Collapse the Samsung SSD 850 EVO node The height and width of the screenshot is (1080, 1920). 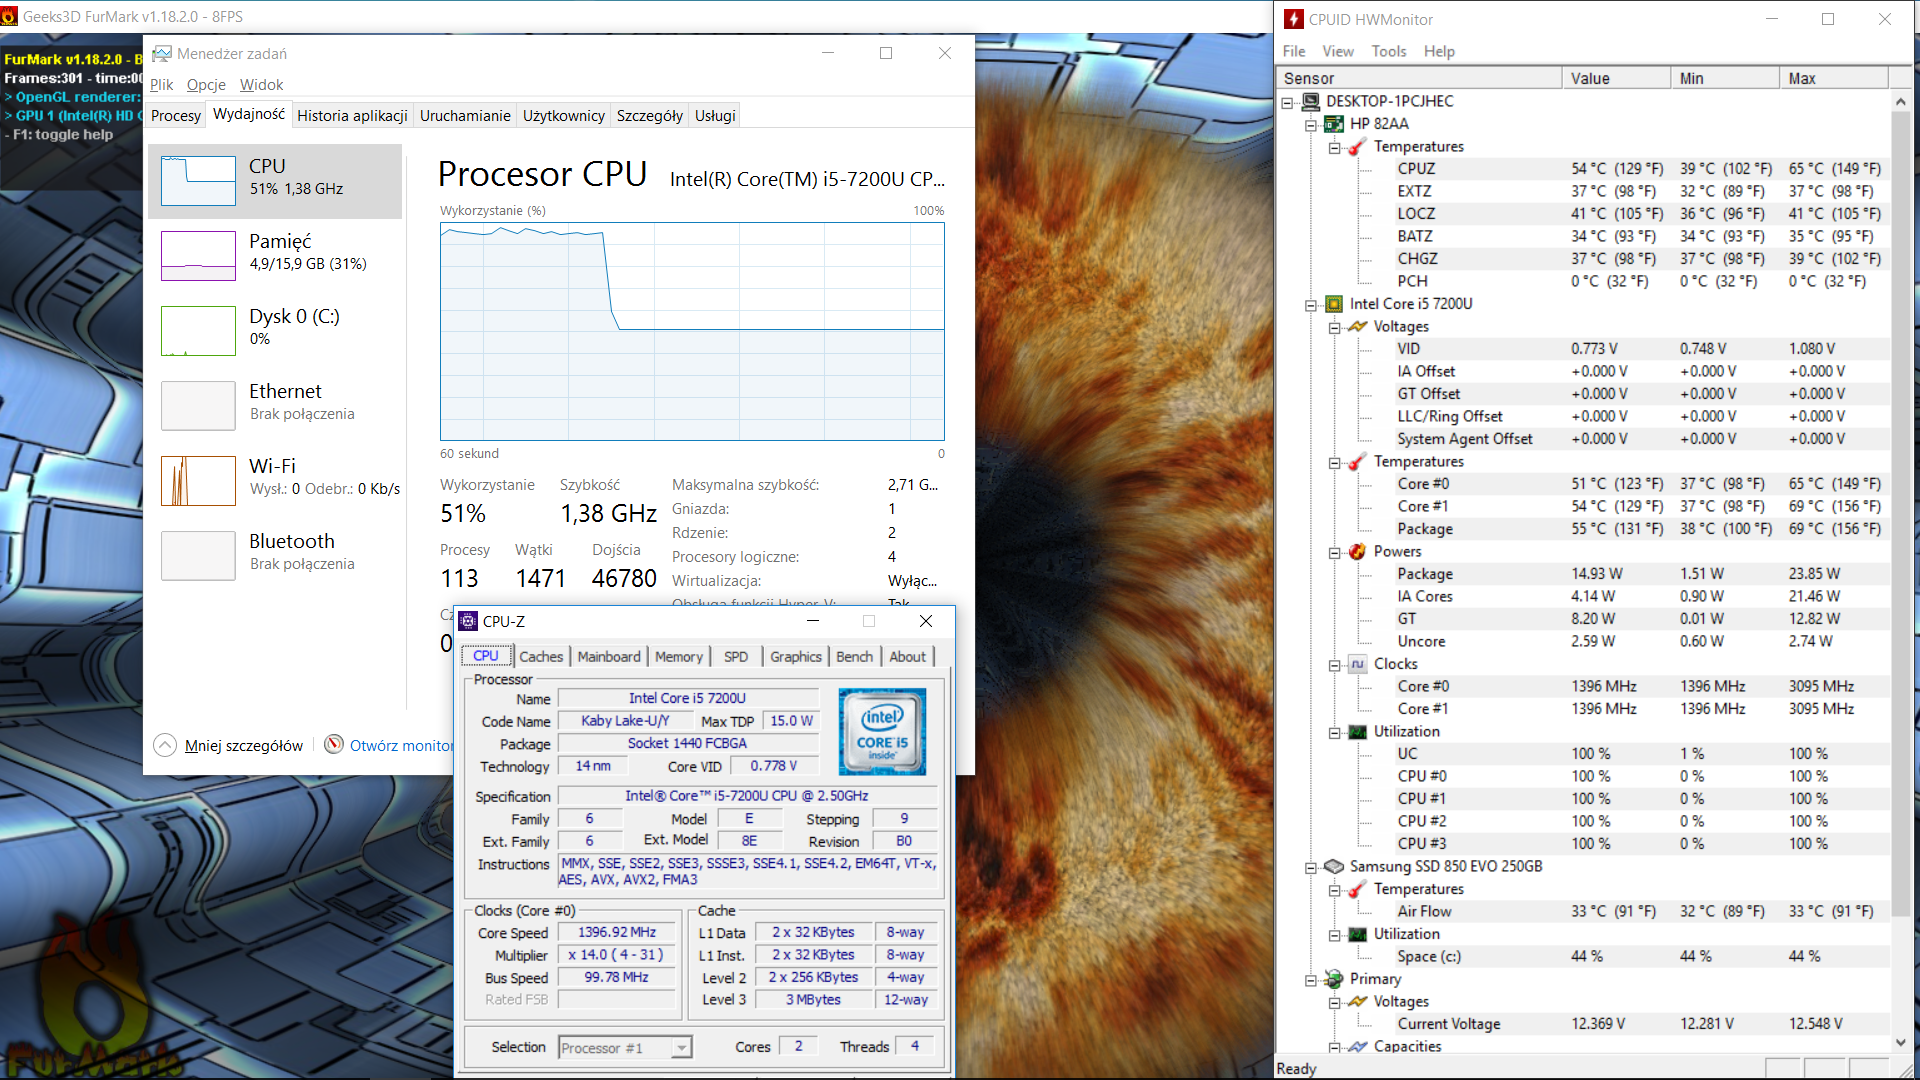1311,867
